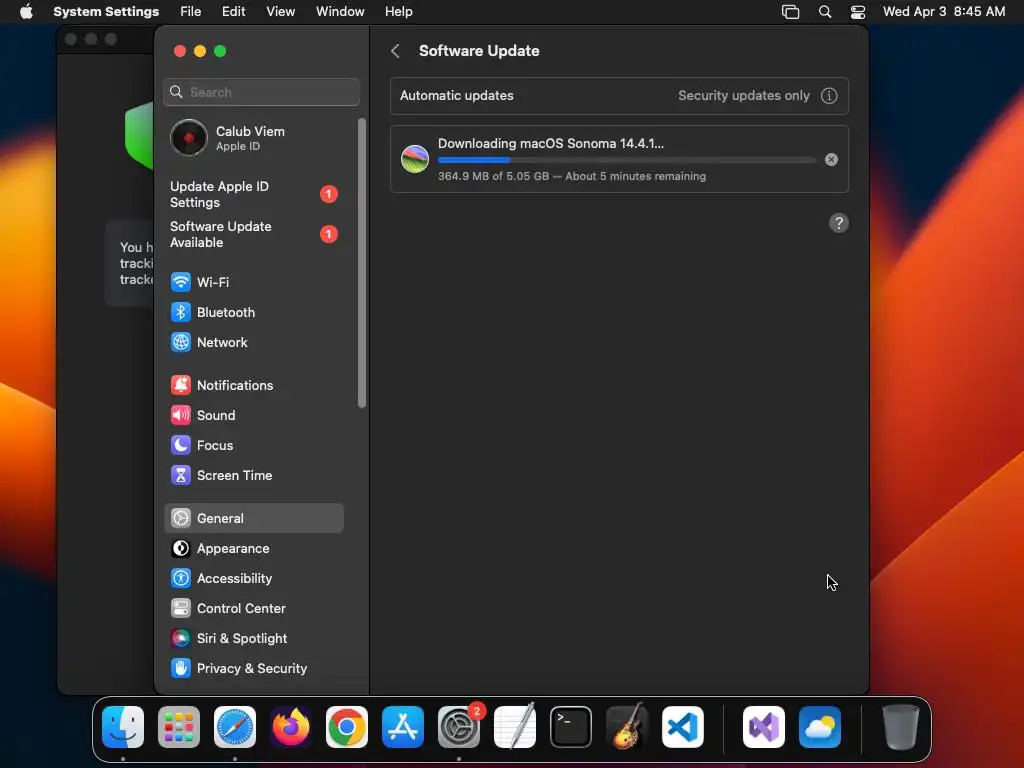Viewport: 1024px width, 768px height.
Task: Open Notifications settings
Action: [x=253, y=385]
